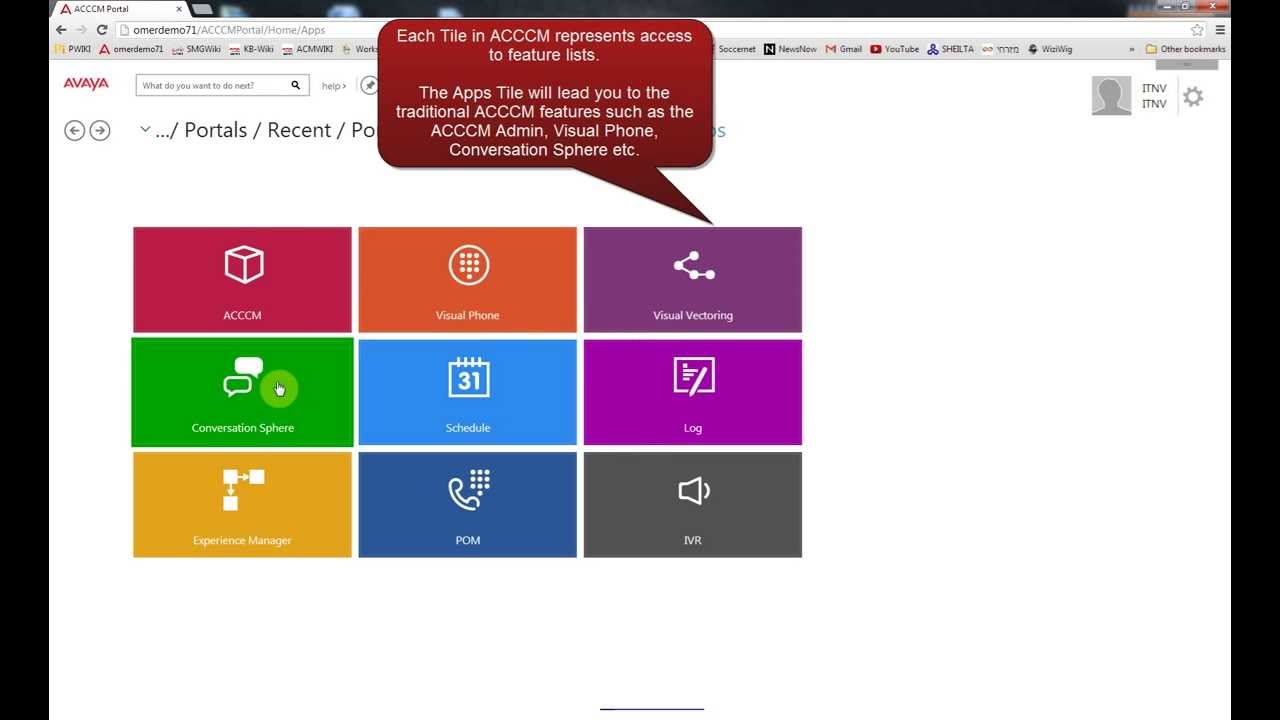Open the IVR speaker tile
1280x720 pixels.
coord(693,505)
